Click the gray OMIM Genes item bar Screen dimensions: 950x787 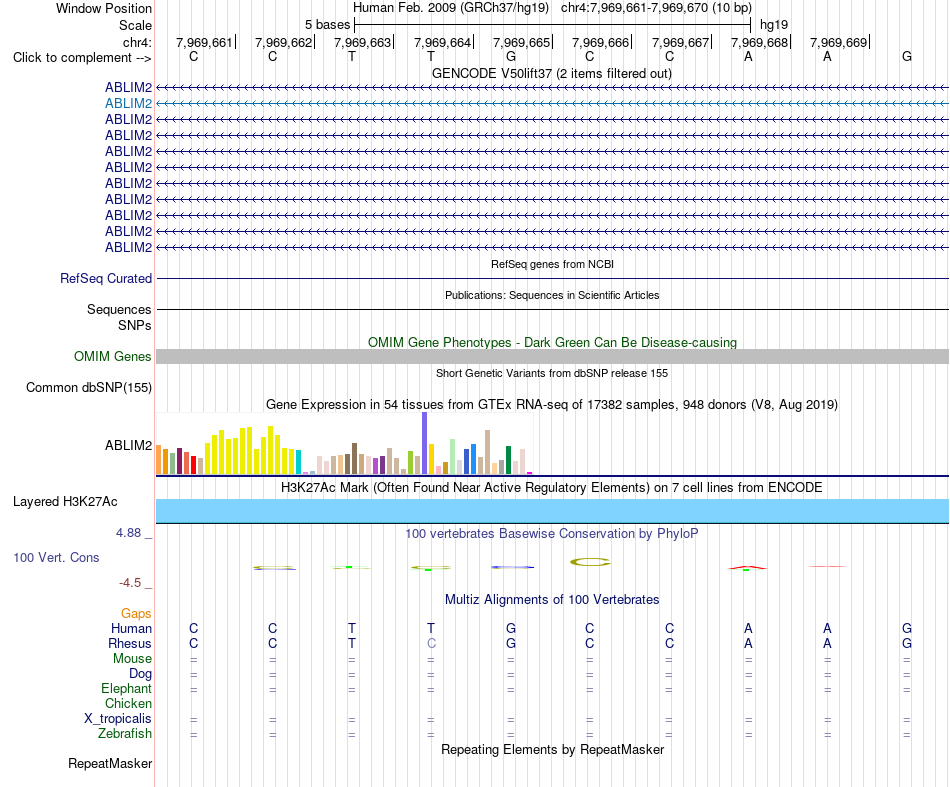[x=552, y=357]
